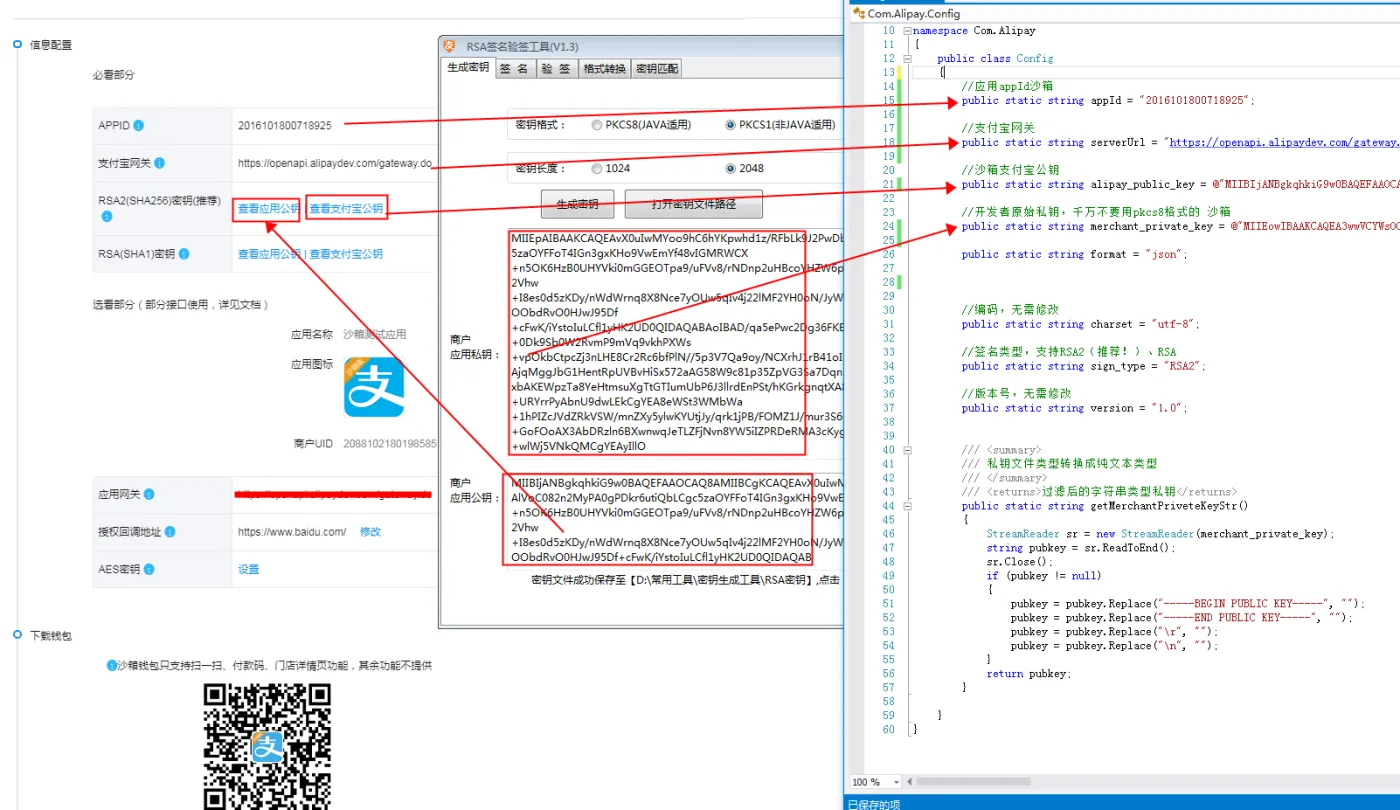This screenshot has height=810, width=1400.
Task: Click the merchant_private_key code line
Action: (1180, 227)
